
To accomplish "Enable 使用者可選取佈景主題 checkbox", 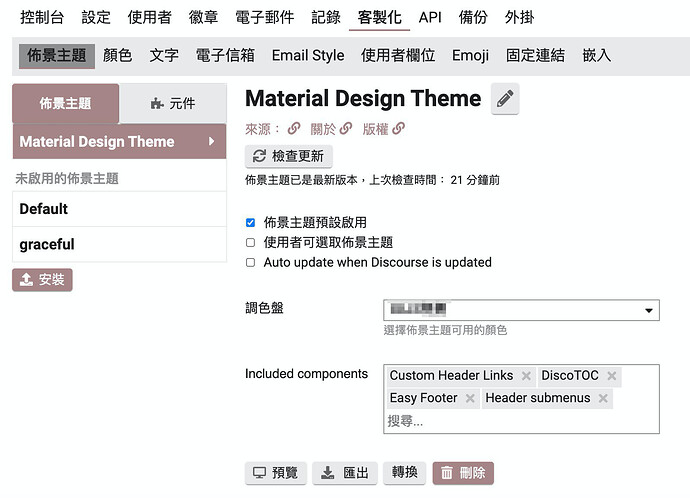I will [x=250, y=242].
